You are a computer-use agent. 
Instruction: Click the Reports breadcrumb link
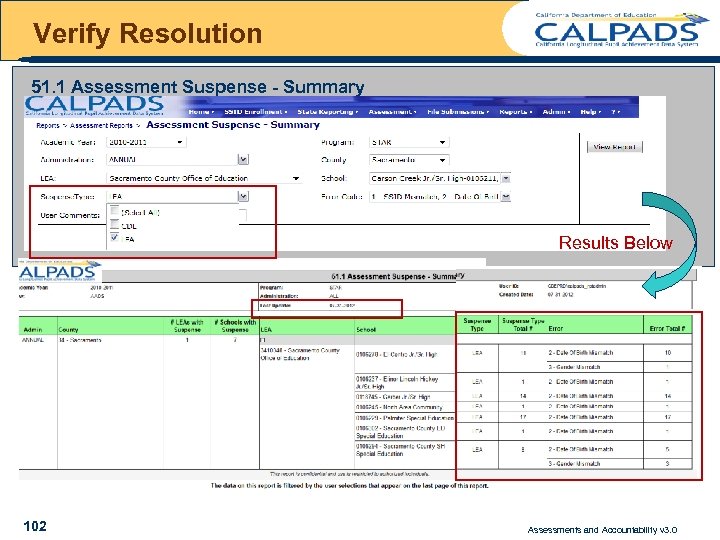(48, 125)
